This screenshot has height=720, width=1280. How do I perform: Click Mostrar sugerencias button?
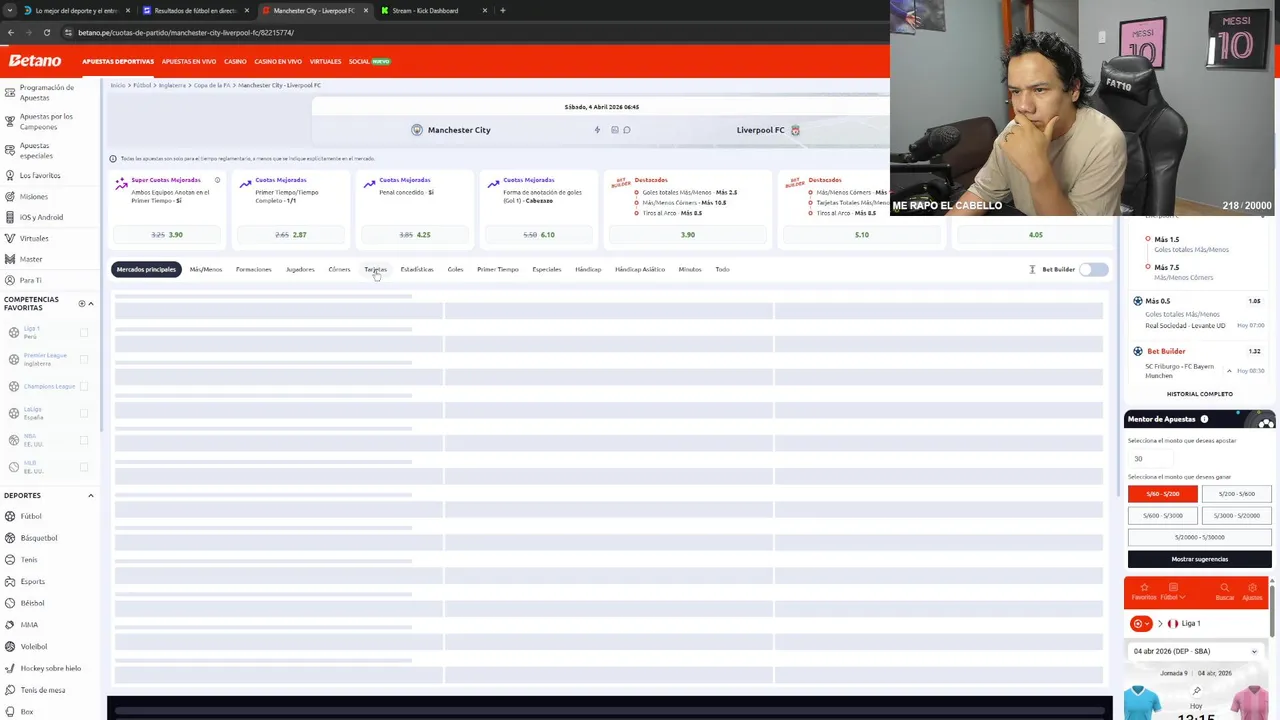pyautogui.click(x=1200, y=559)
